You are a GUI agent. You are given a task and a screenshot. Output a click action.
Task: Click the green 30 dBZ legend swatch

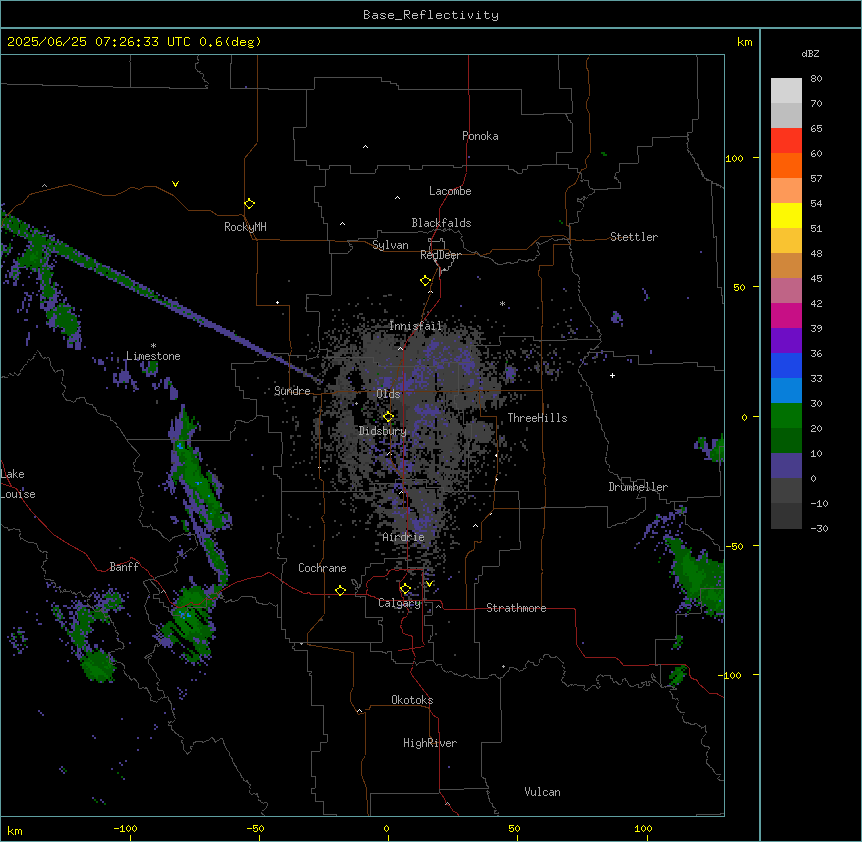tap(786, 416)
